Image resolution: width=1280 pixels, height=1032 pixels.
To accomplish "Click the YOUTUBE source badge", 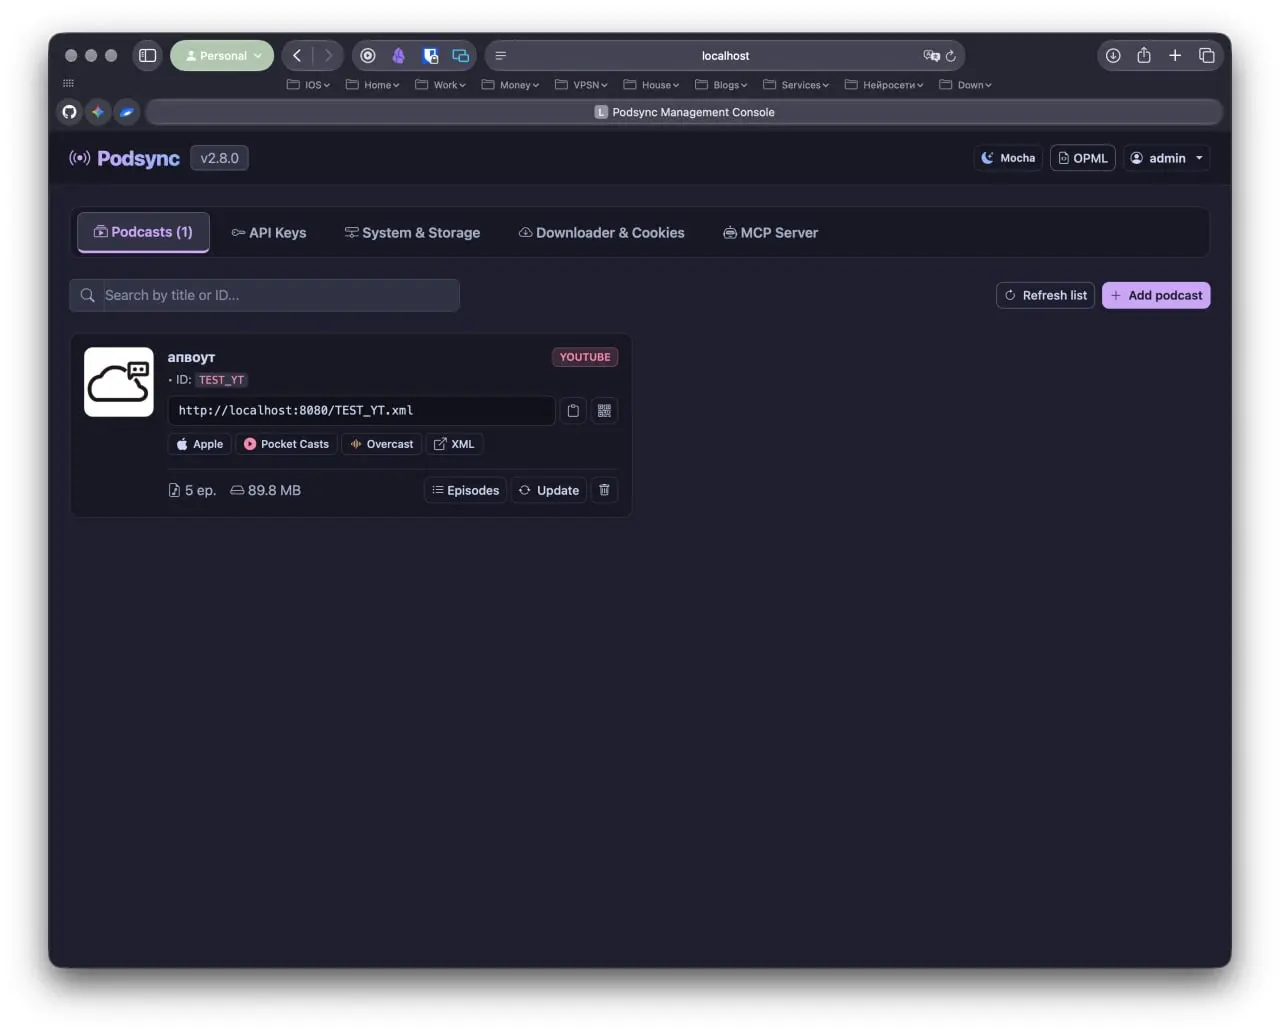I will pos(585,357).
